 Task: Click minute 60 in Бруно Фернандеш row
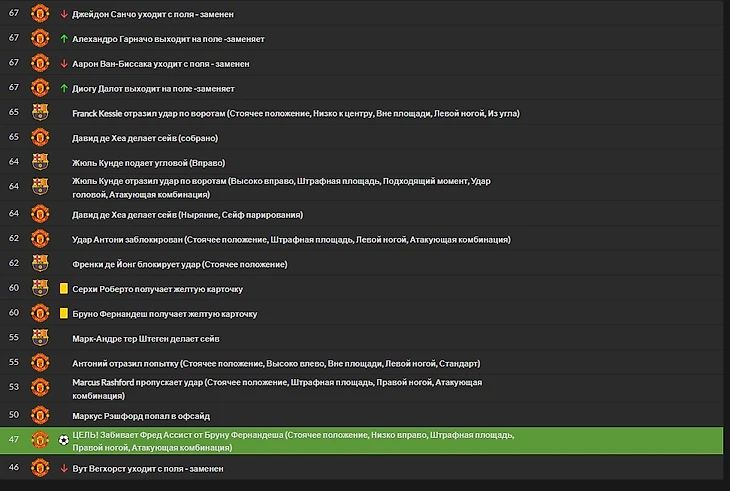coord(14,312)
